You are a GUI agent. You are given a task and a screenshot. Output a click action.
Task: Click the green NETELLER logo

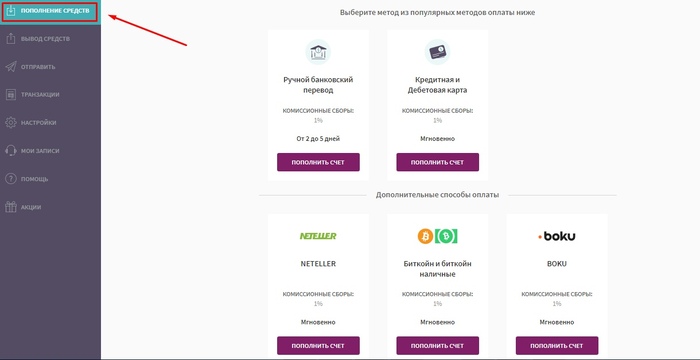coord(318,236)
